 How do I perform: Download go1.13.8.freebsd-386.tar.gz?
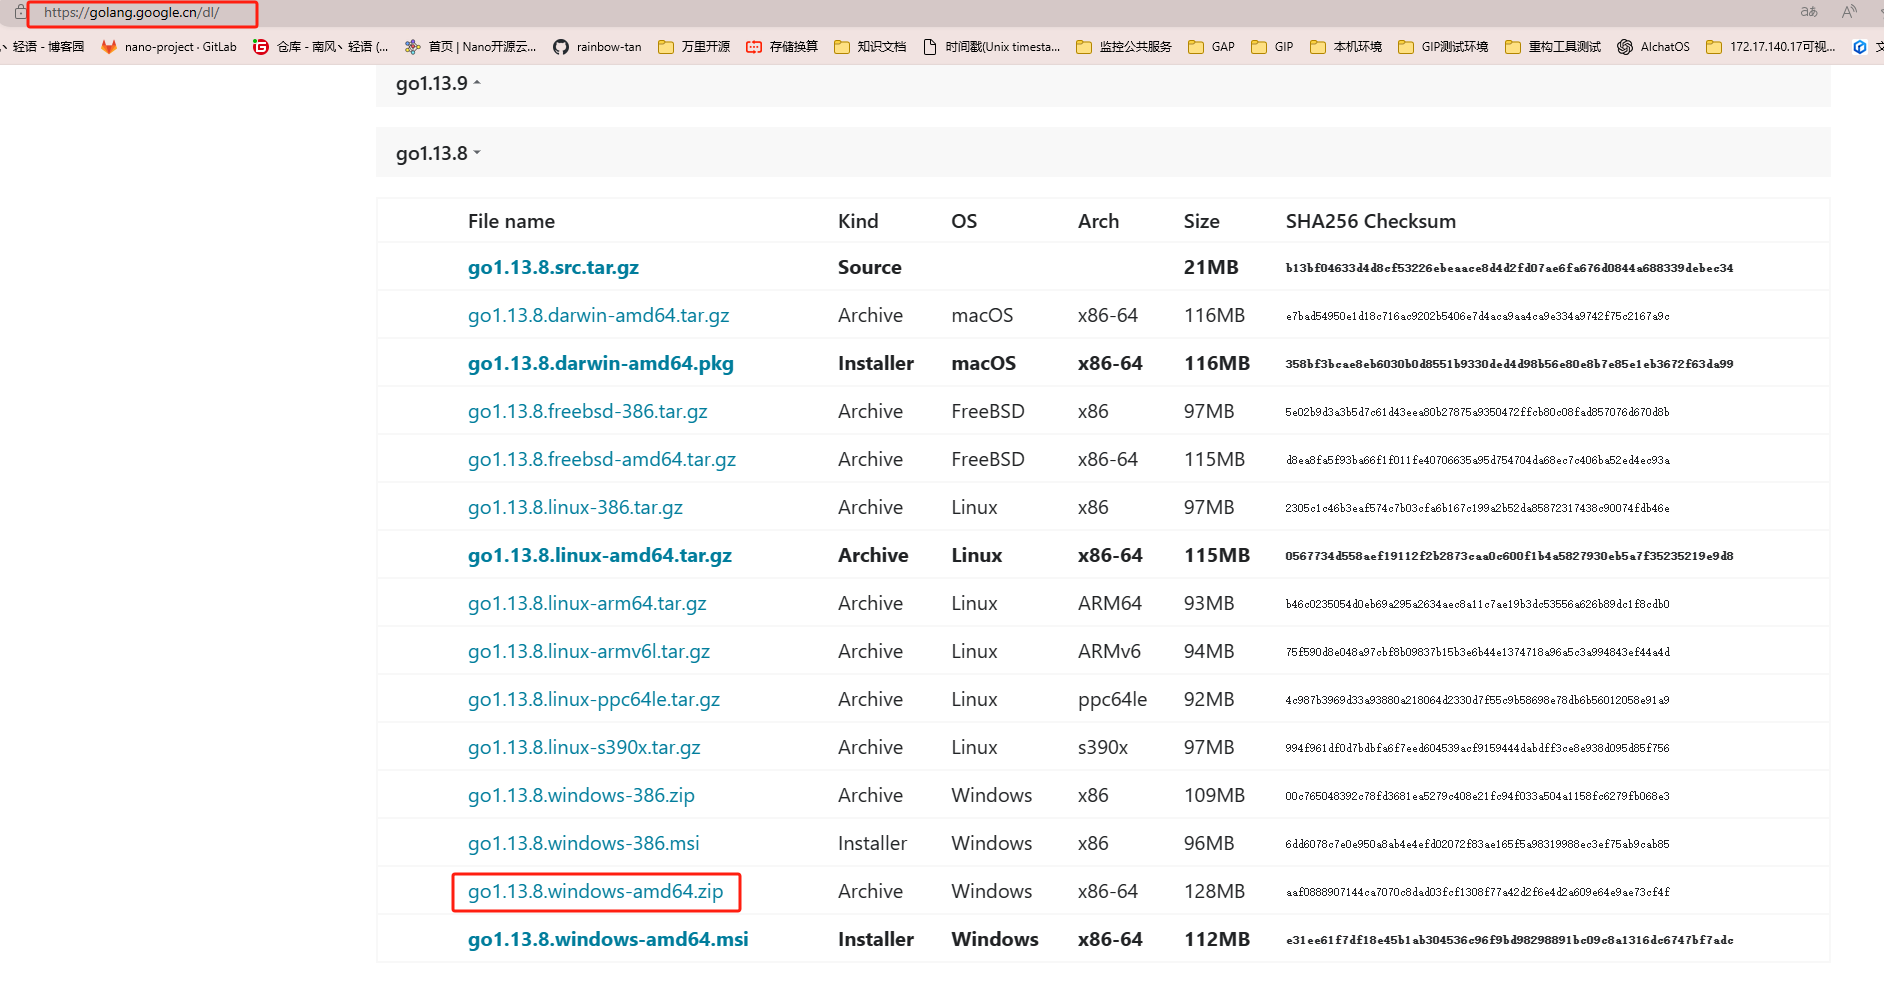[x=587, y=411]
